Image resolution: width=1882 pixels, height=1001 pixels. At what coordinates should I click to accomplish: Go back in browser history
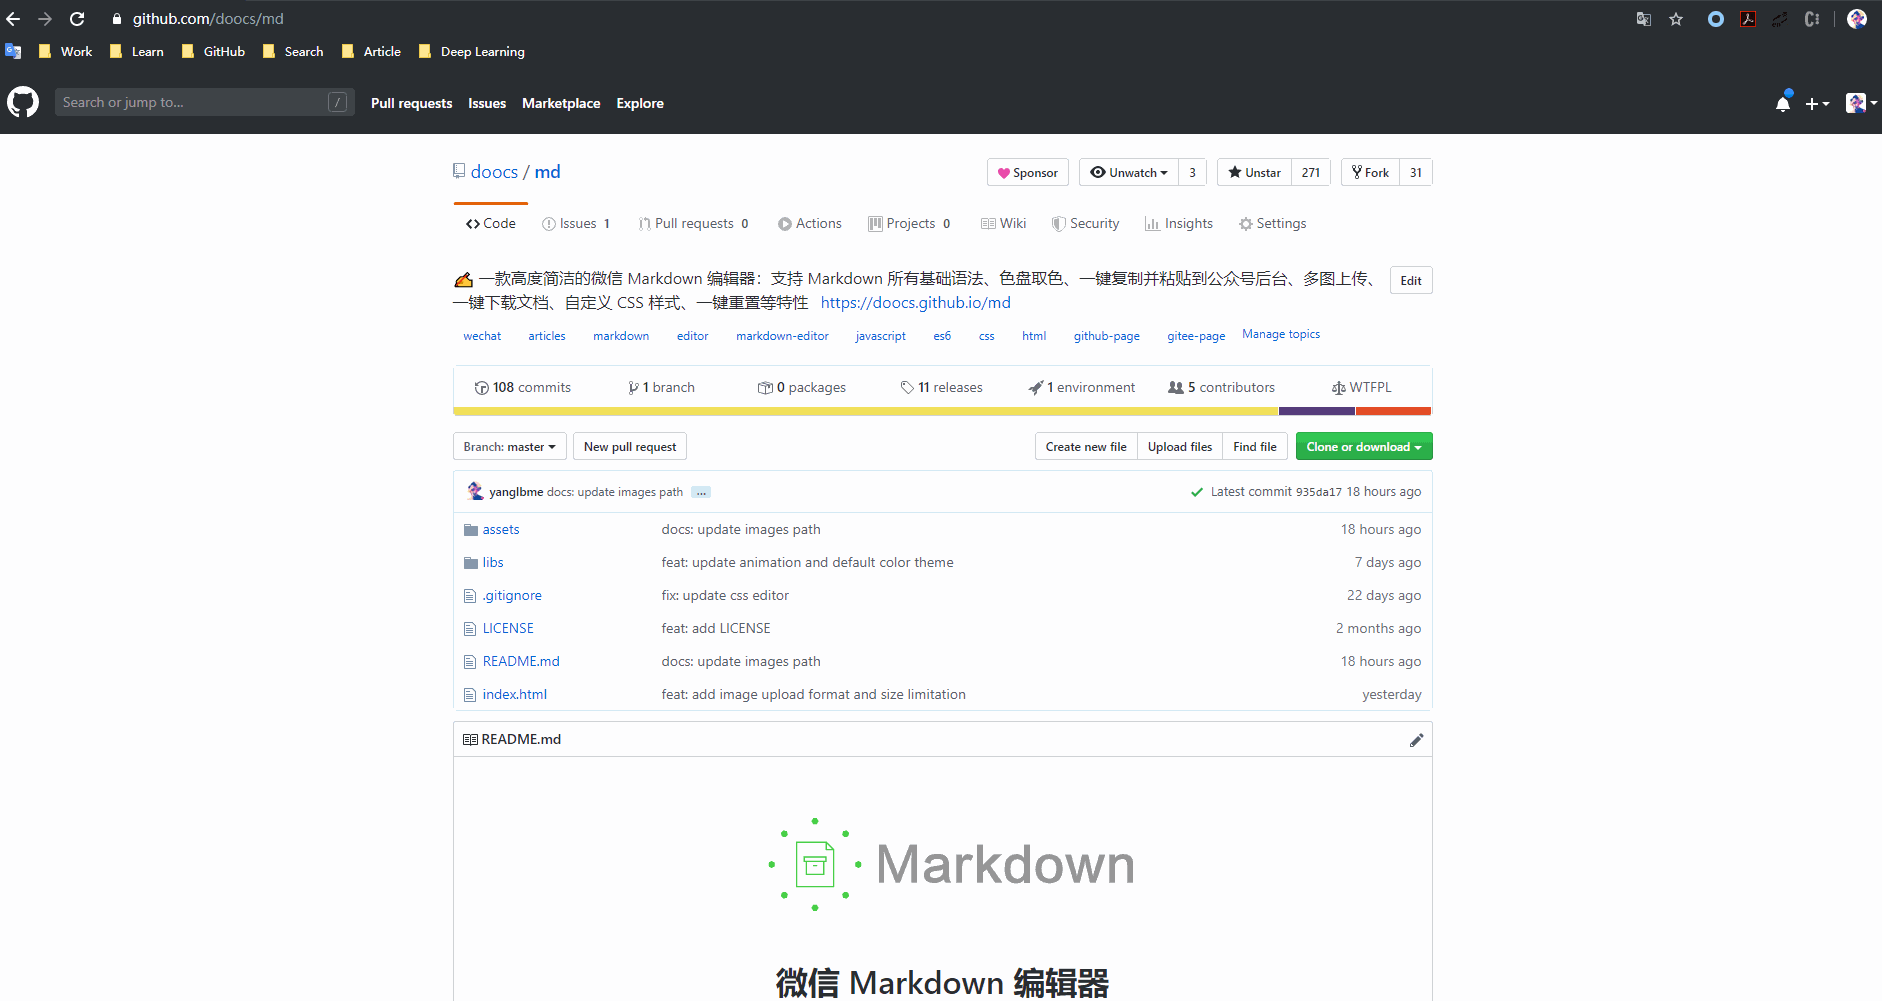[x=13, y=19]
